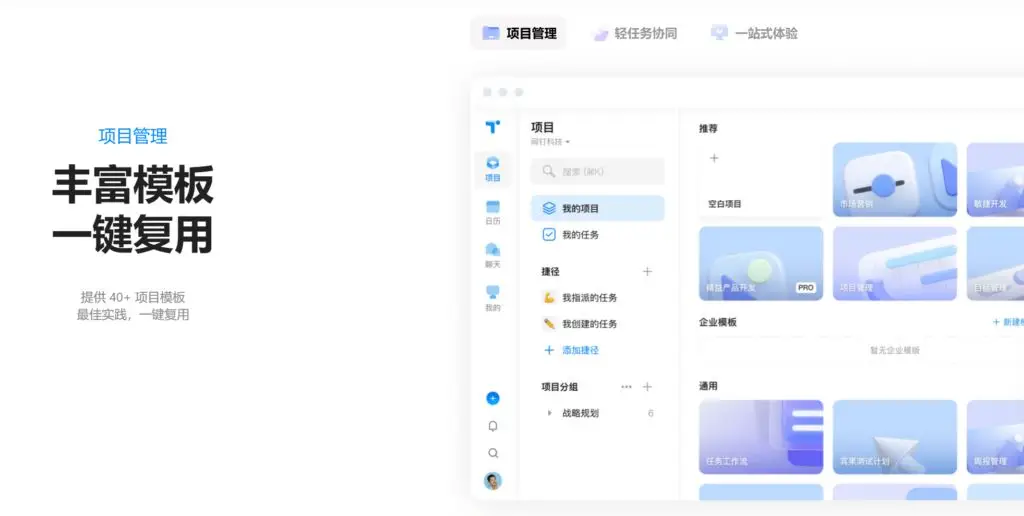1024x516 pixels.
Task: Open 我的 section in the sidebar
Action: [x=493, y=299]
